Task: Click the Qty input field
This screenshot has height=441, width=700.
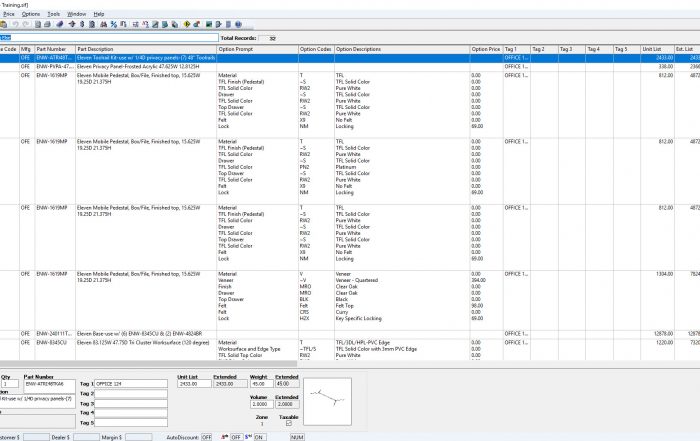Action: click(10, 384)
